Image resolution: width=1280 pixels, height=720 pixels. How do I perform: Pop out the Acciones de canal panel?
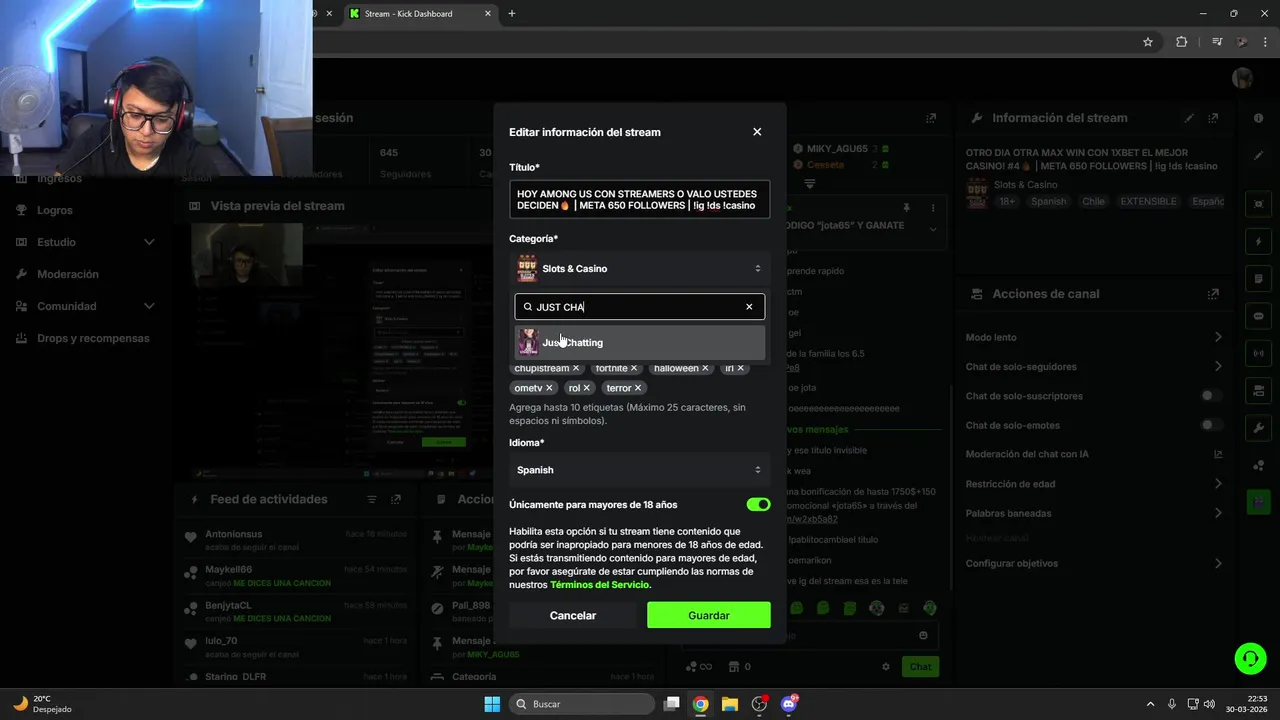point(1213,294)
